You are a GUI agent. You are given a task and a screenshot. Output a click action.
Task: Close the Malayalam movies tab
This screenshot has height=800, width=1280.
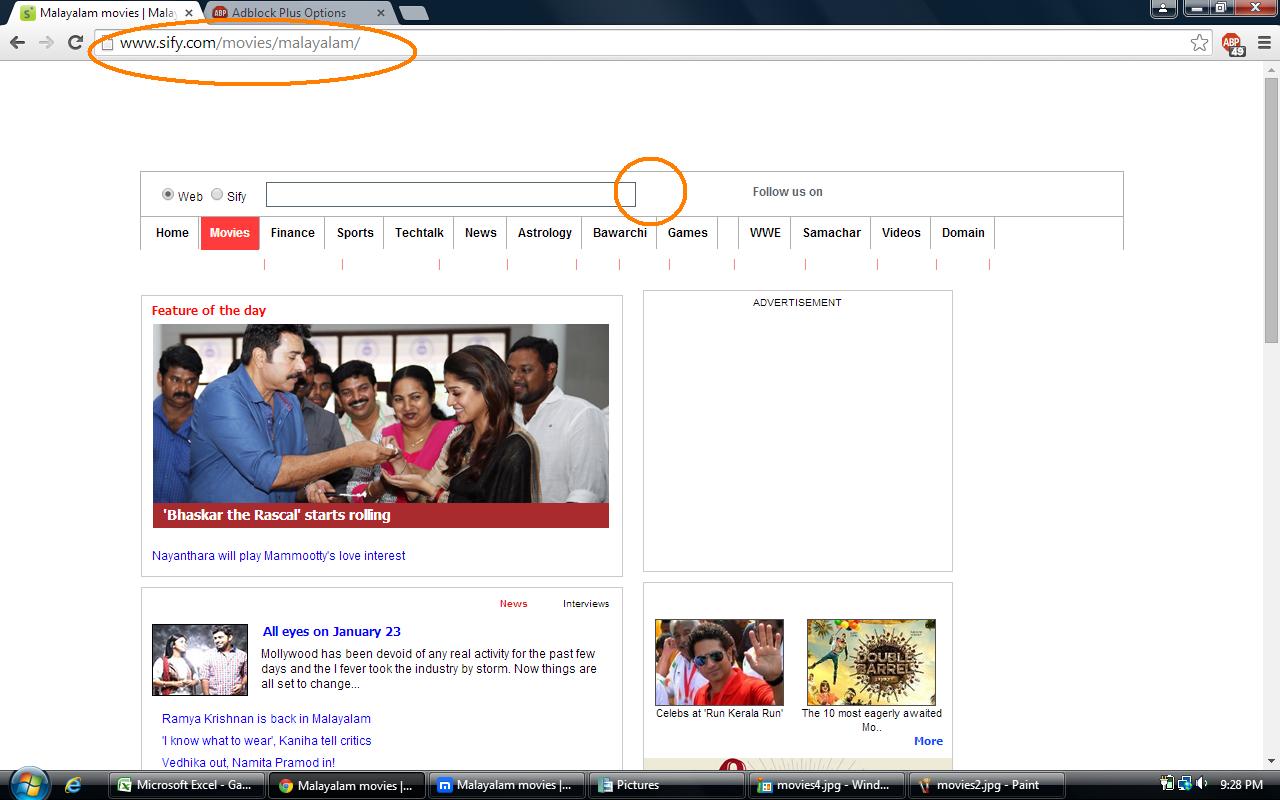189,13
